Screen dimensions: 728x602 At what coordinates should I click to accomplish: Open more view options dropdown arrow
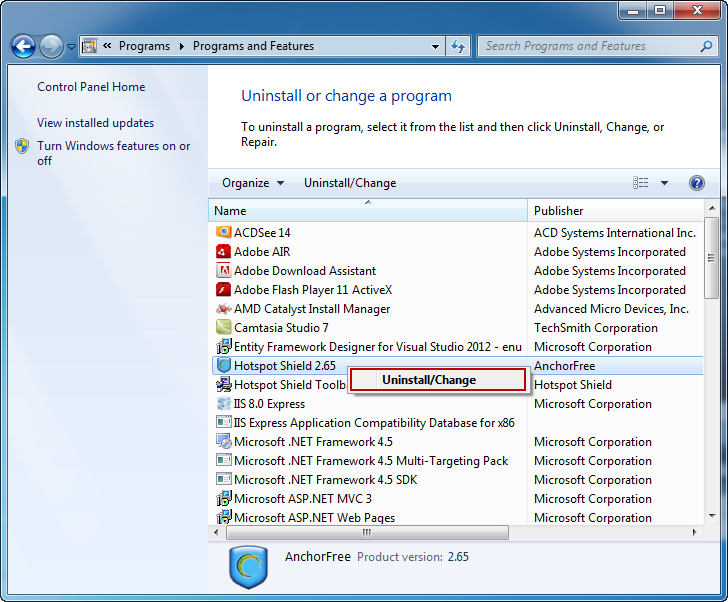pos(664,183)
